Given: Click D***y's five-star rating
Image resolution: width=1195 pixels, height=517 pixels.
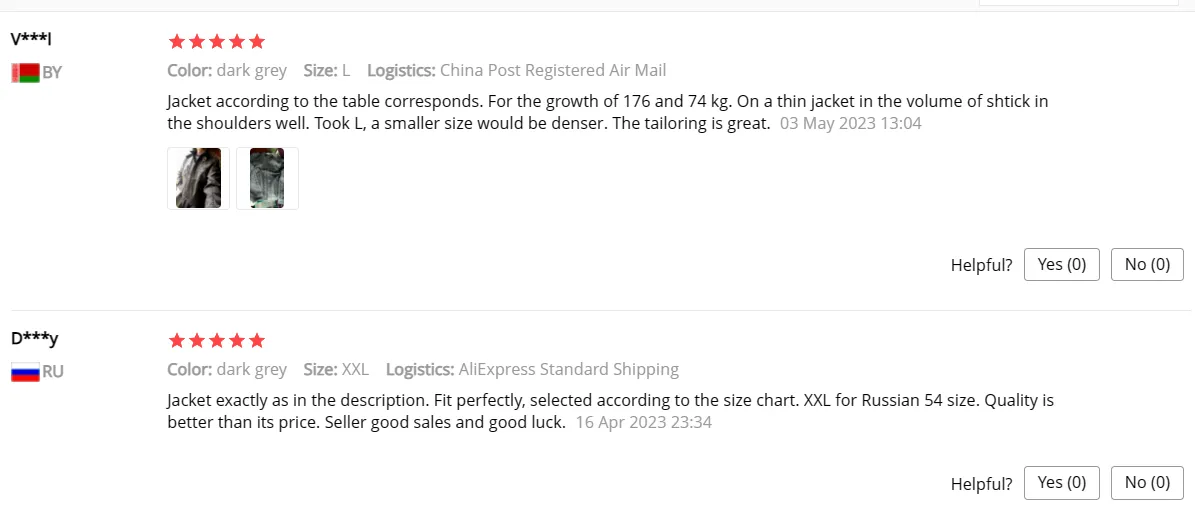Looking at the screenshot, I should [x=216, y=340].
